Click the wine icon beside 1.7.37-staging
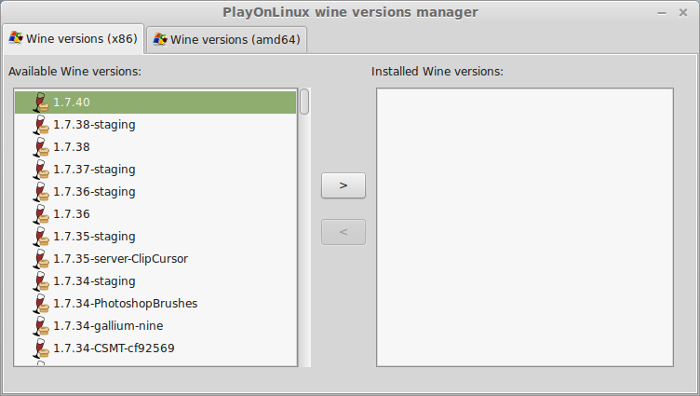Screen dimensions: 700x396 click(41, 169)
